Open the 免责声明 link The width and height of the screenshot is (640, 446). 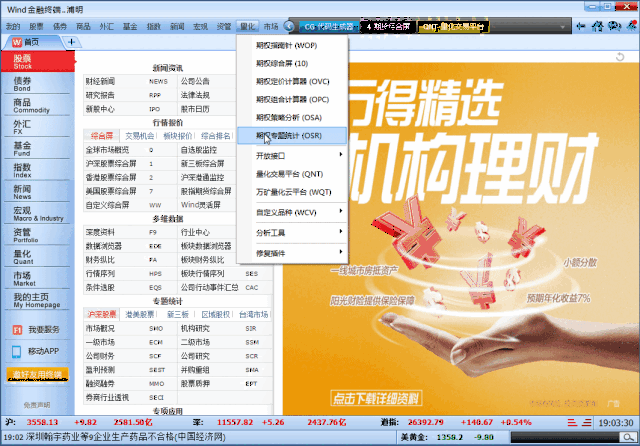(37, 405)
